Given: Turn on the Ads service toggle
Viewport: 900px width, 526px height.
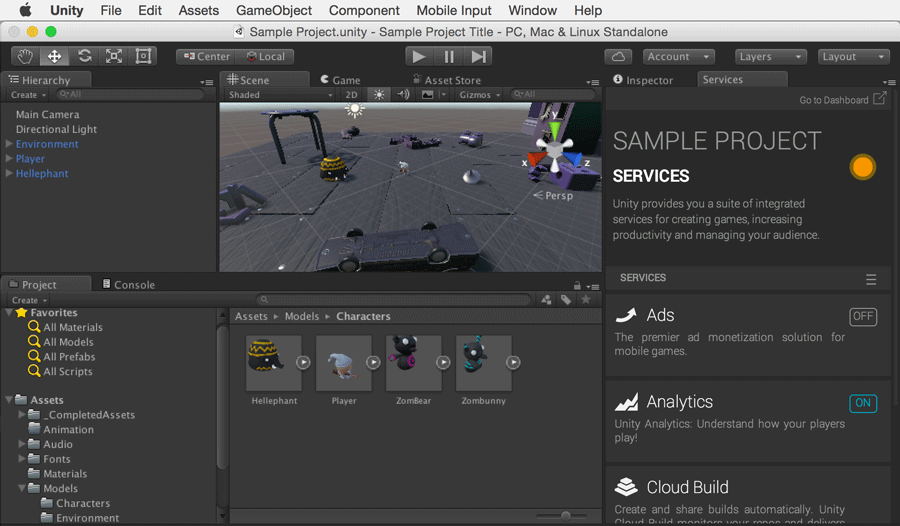Looking at the screenshot, I should point(862,317).
